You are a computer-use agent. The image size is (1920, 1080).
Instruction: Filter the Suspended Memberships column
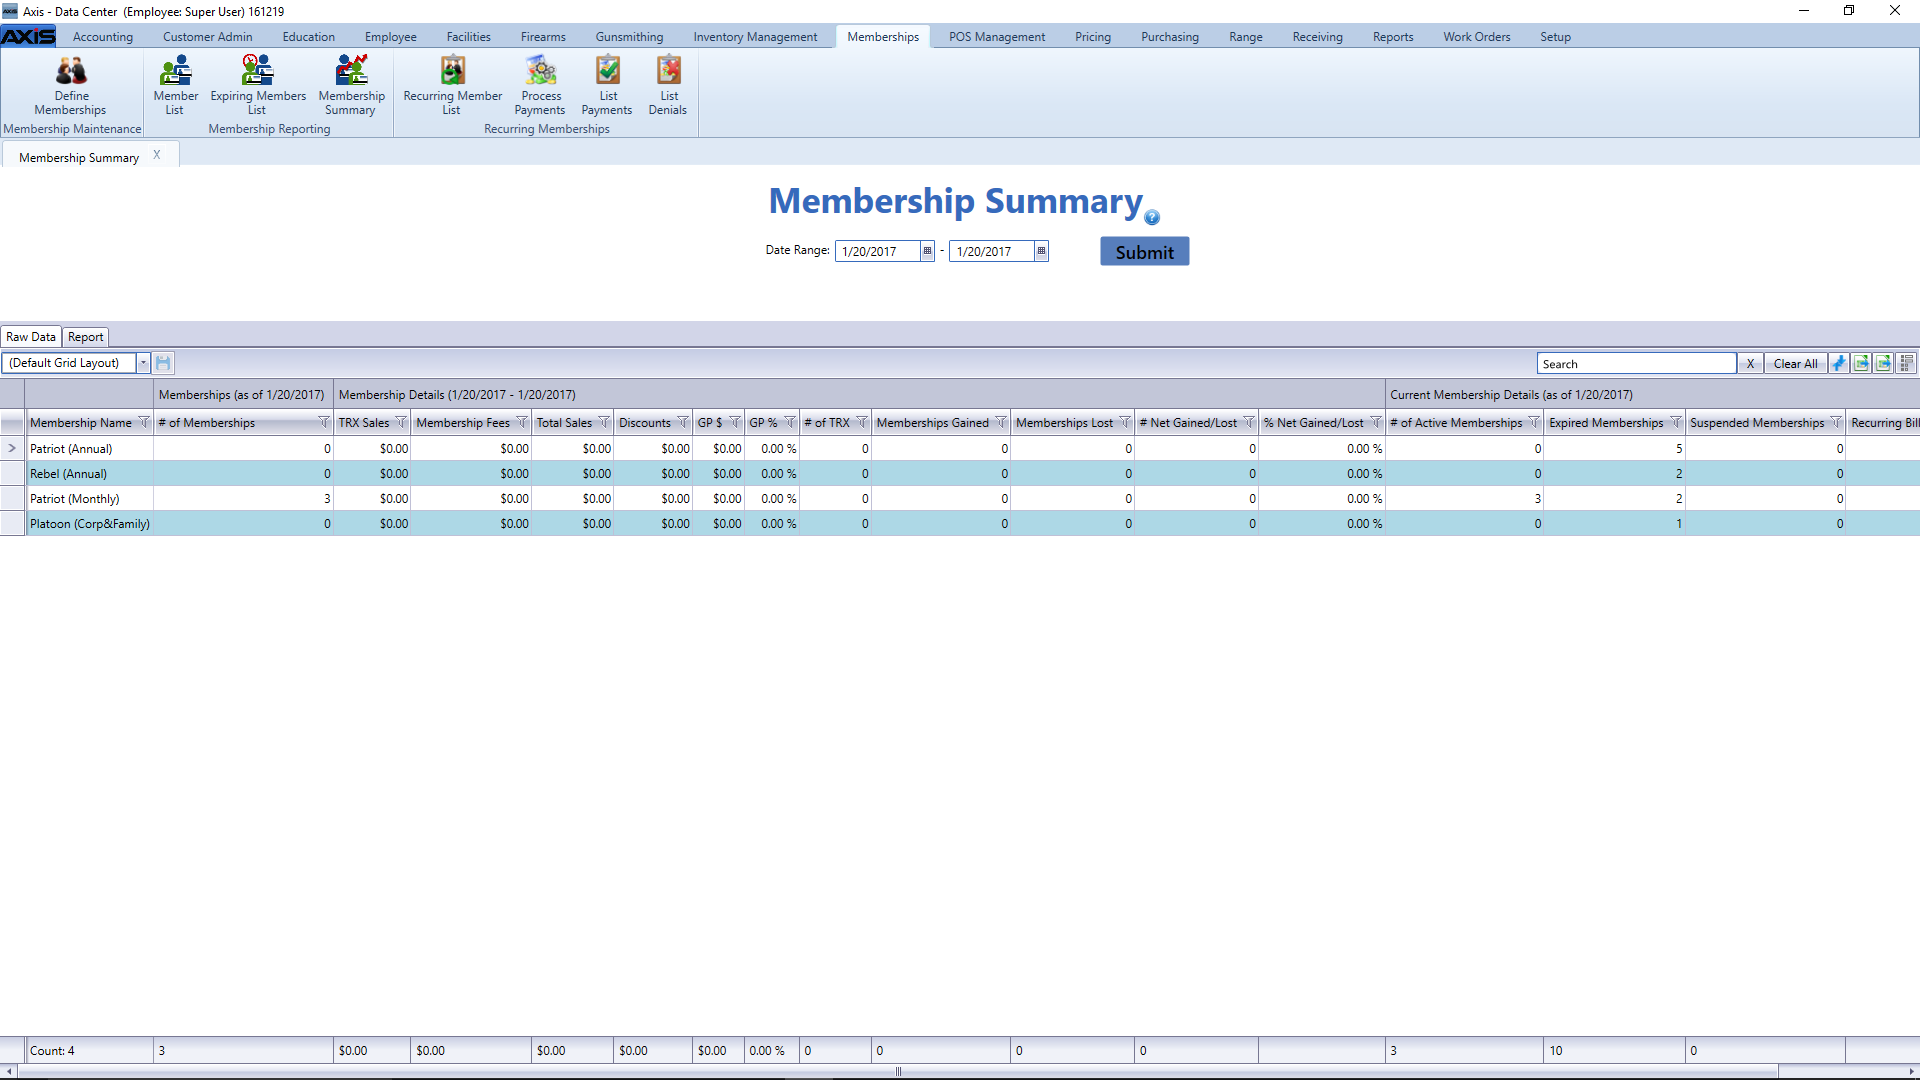[x=1836, y=422]
